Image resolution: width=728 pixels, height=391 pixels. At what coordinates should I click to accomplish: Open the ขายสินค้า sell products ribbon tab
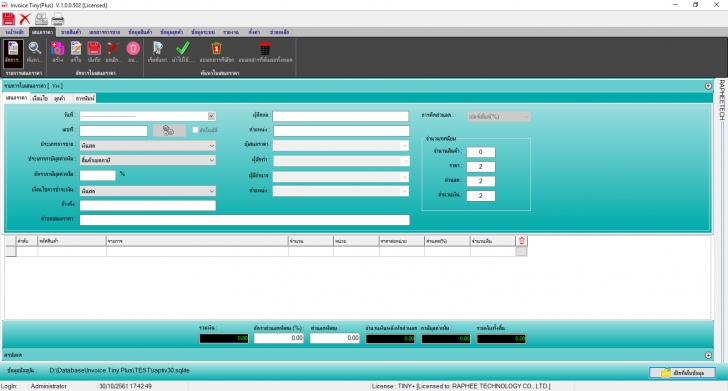coord(71,32)
